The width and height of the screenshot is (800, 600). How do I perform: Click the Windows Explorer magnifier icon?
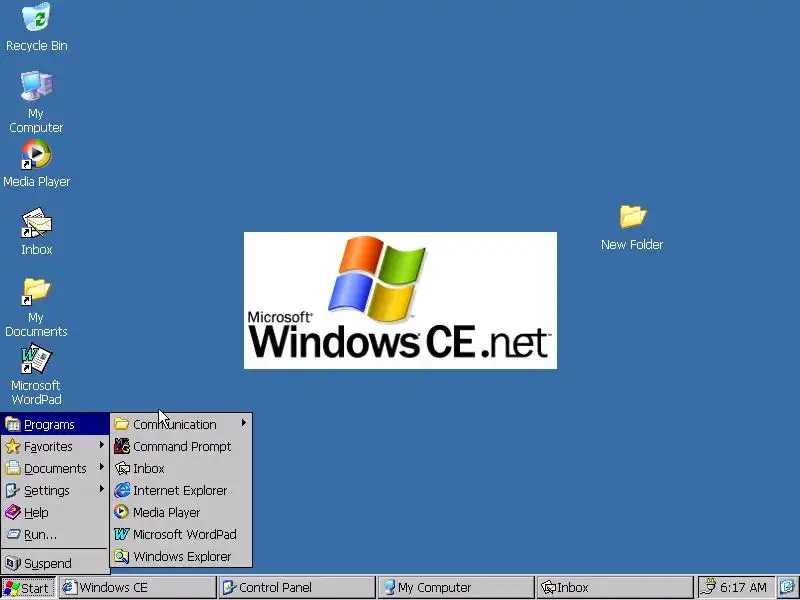click(x=122, y=556)
